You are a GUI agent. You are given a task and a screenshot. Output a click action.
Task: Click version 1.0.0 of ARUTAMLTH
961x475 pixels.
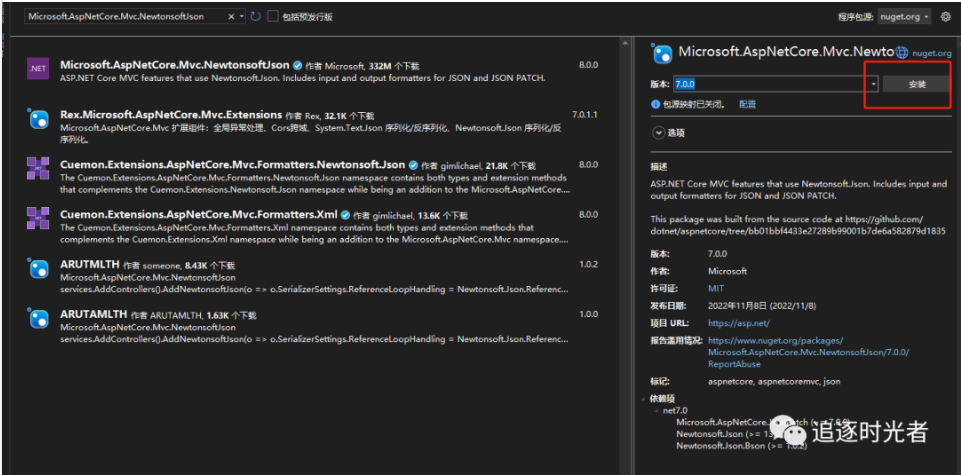pyautogui.click(x=588, y=314)
